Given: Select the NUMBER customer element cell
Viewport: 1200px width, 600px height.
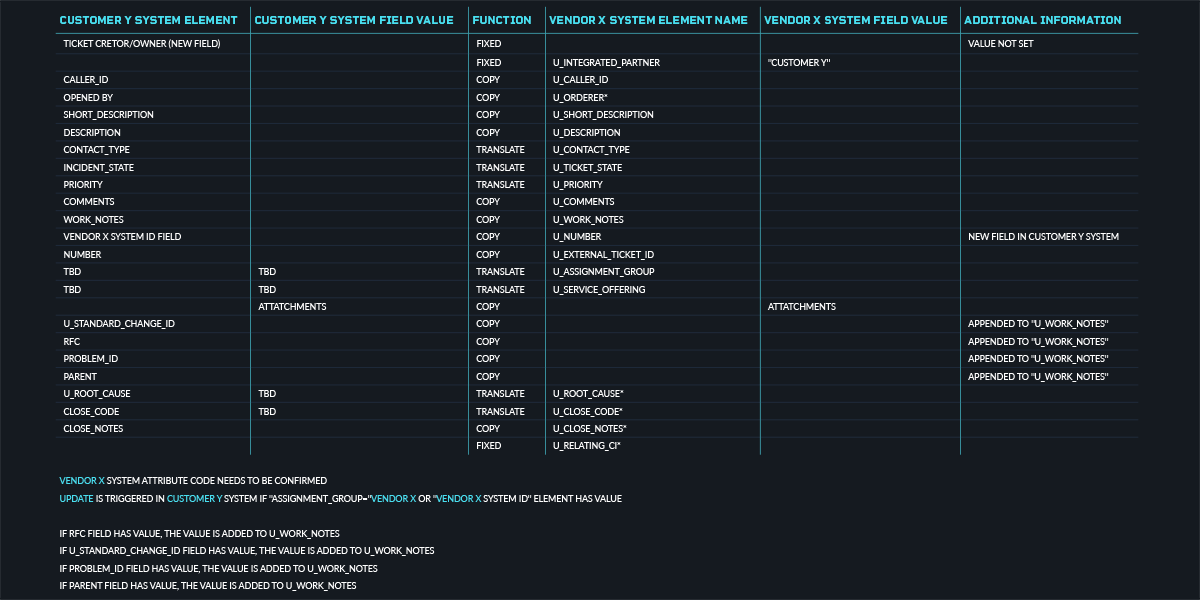Looking at the screenshot, I should click(82, 254).
